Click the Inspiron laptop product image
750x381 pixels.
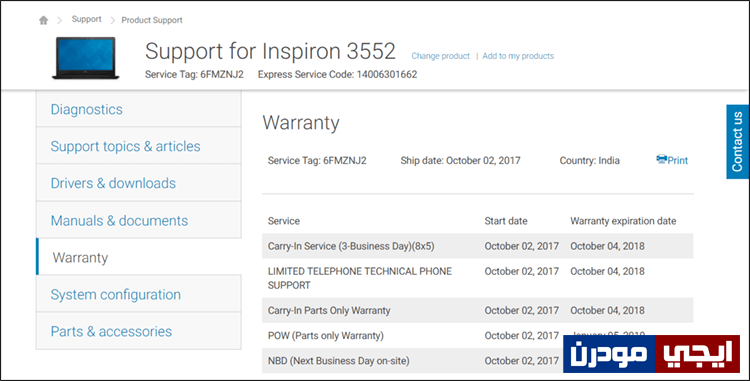point(86,58)
